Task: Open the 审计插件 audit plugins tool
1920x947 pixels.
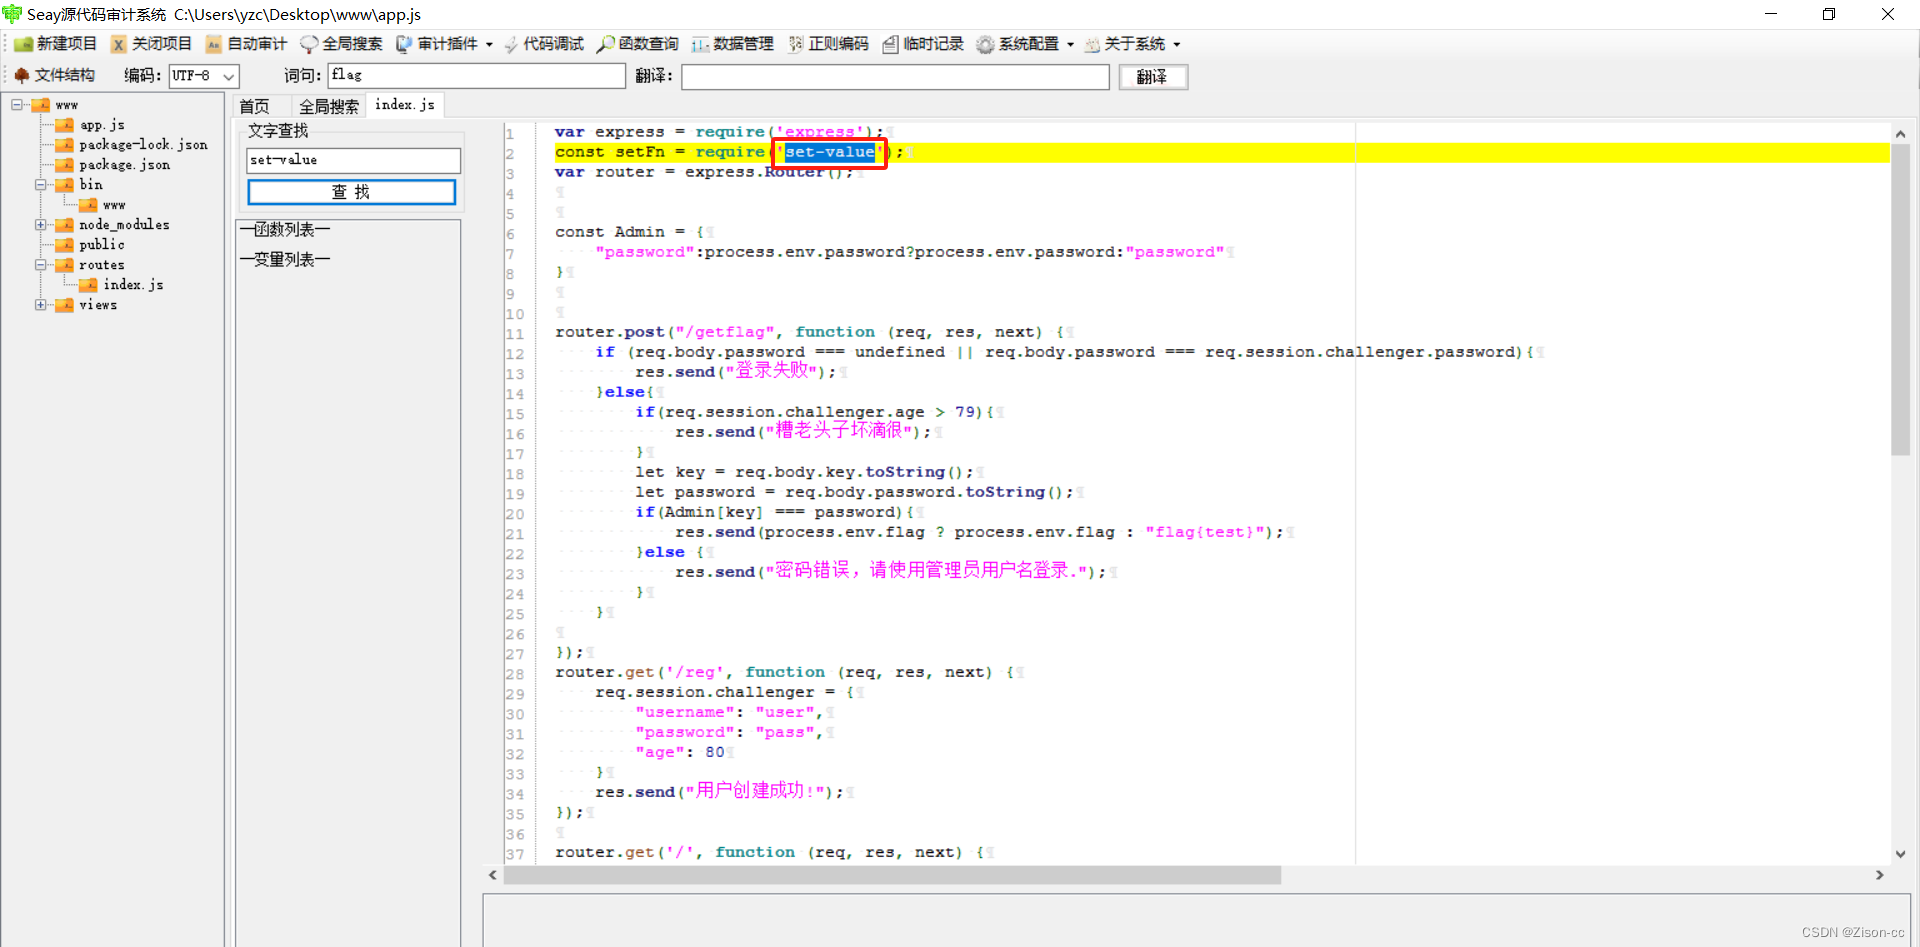Action: pos(437,44)
